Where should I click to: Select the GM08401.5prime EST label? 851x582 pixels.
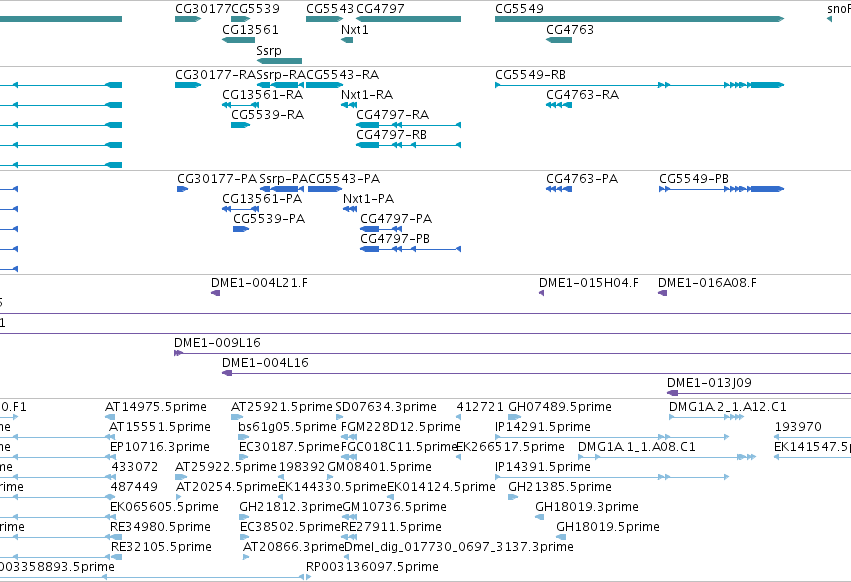point(379,467)
